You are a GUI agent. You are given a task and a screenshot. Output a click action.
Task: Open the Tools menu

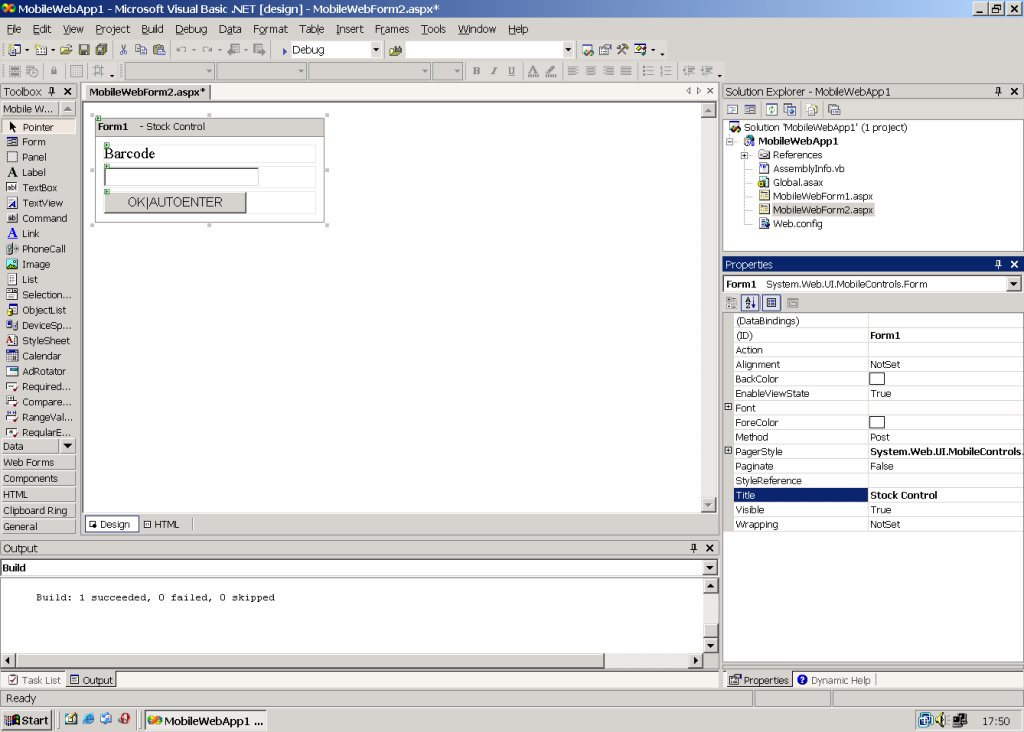point(433,29)
